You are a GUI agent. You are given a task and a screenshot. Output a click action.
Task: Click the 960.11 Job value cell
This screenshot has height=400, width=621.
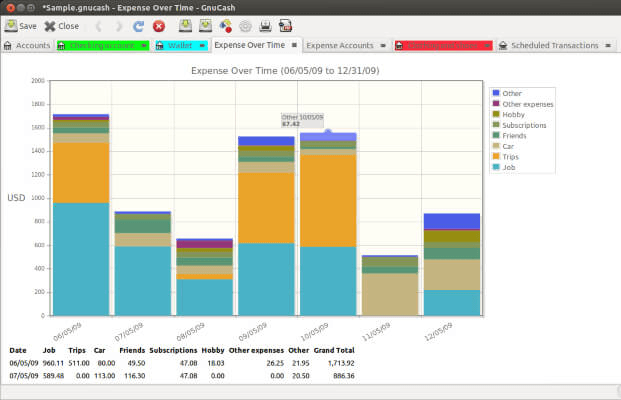tap(53, 363)
